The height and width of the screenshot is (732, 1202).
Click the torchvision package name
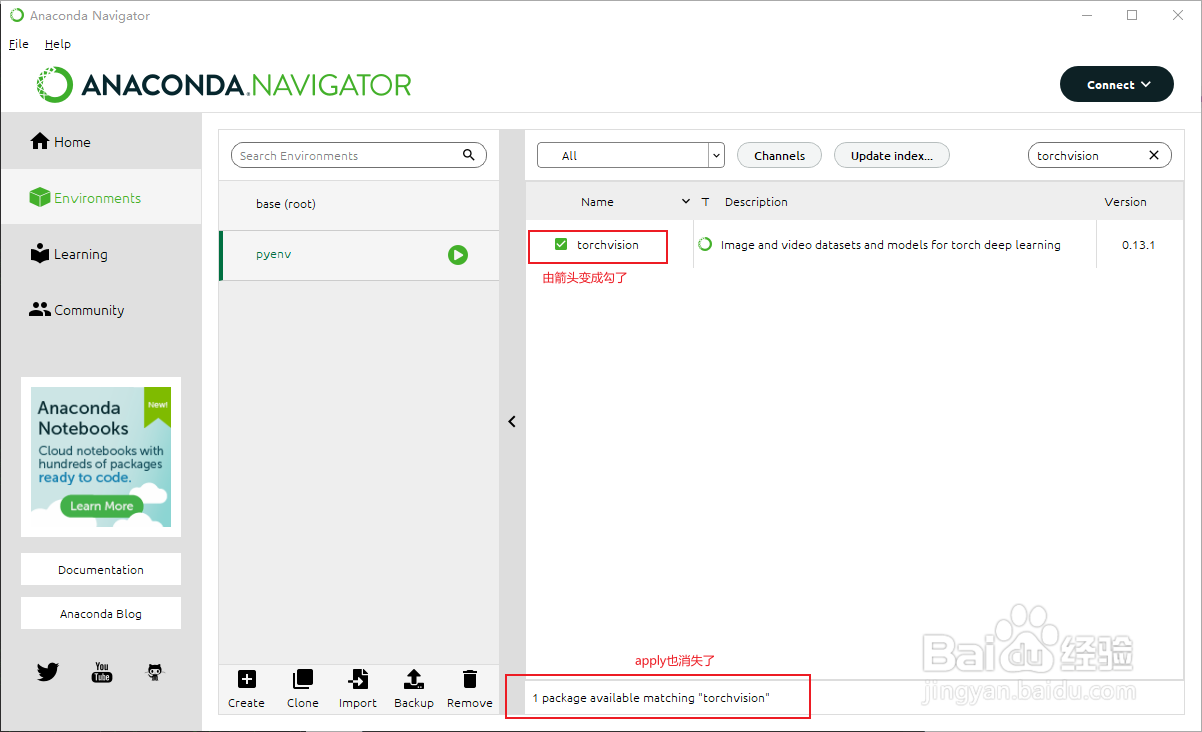pos(608,244)
